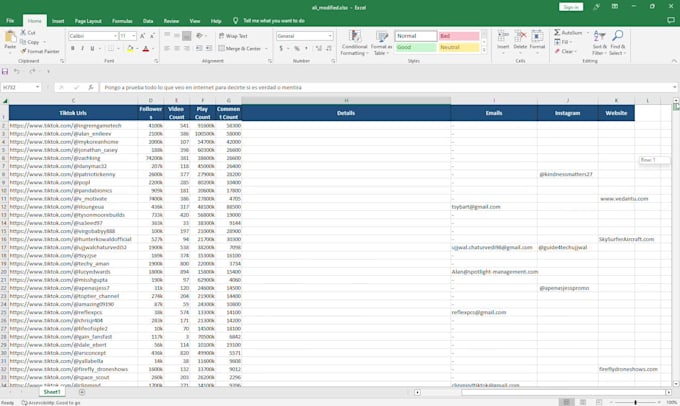Click the Insert cells icon
680x406 pixels.
coord(503,36)
